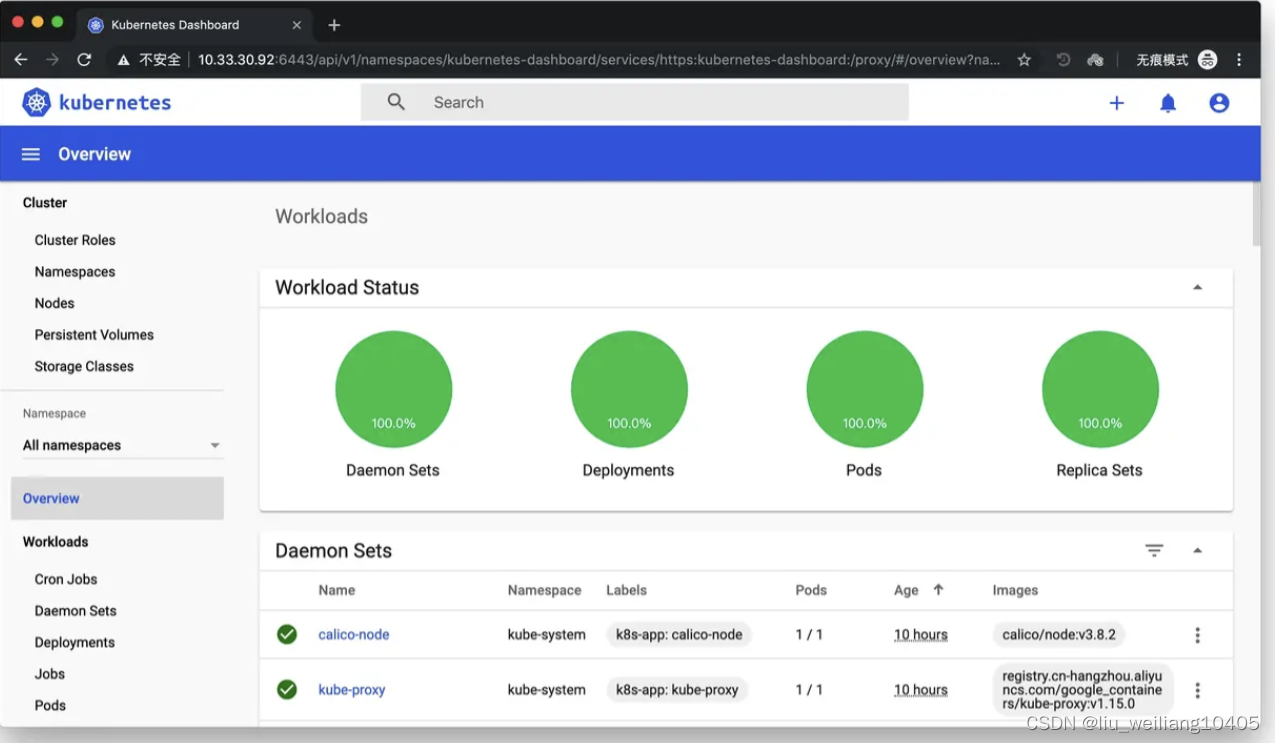Open the calico-node daemon set link
Viewport: 1275px width, 743px height.
tap(354, 634)
